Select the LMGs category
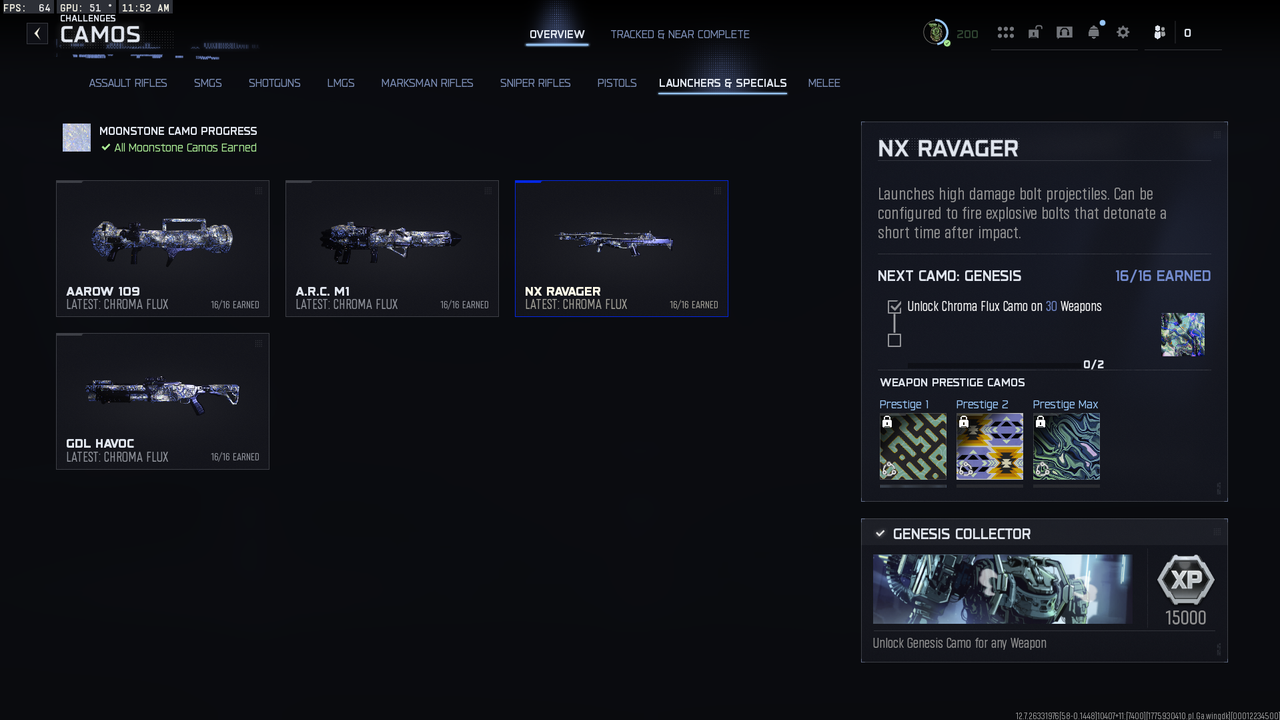Screen dimensions: 1280x720 point(341,83)
